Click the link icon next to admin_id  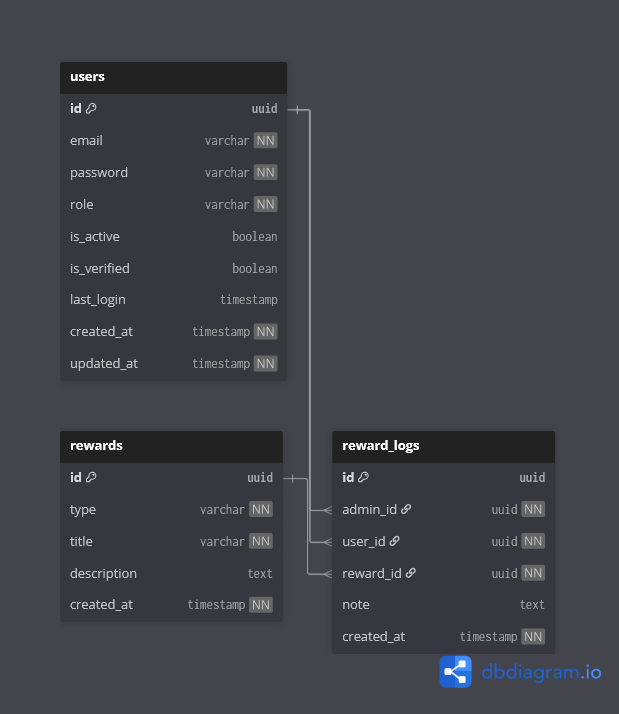tap(406, 510)
